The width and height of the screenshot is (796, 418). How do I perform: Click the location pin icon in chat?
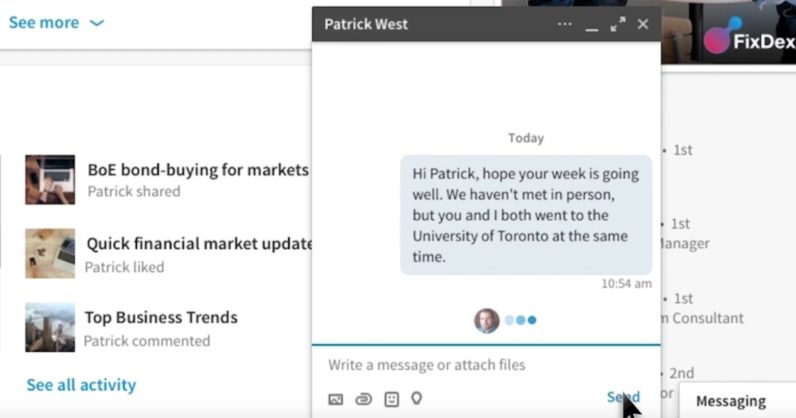pyautogui.click(x=416, y=398)
